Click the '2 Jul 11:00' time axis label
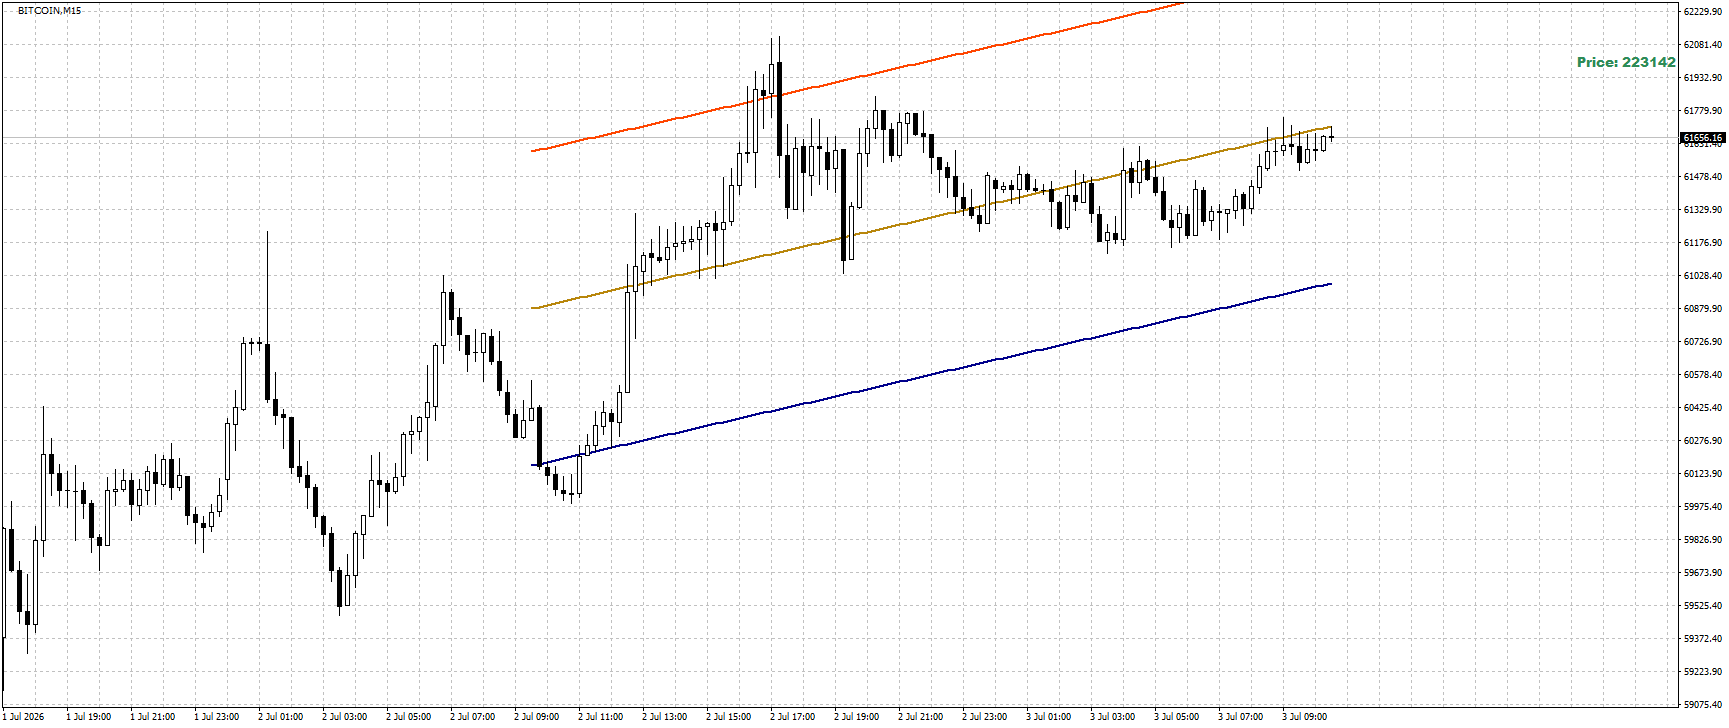The image size is (1729, 728). [x=600, y=717]
